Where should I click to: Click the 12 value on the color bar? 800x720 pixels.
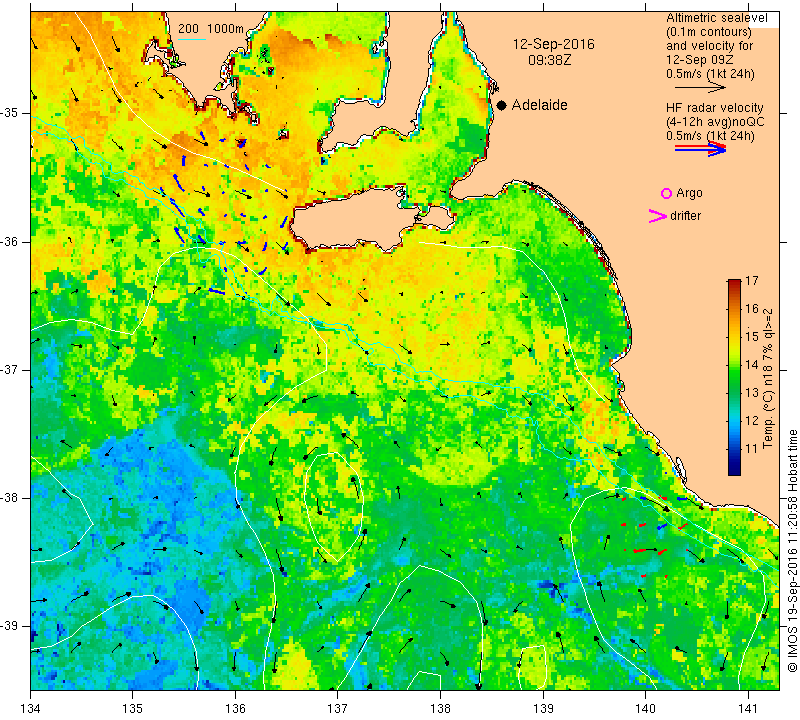(x=752, y=421)
